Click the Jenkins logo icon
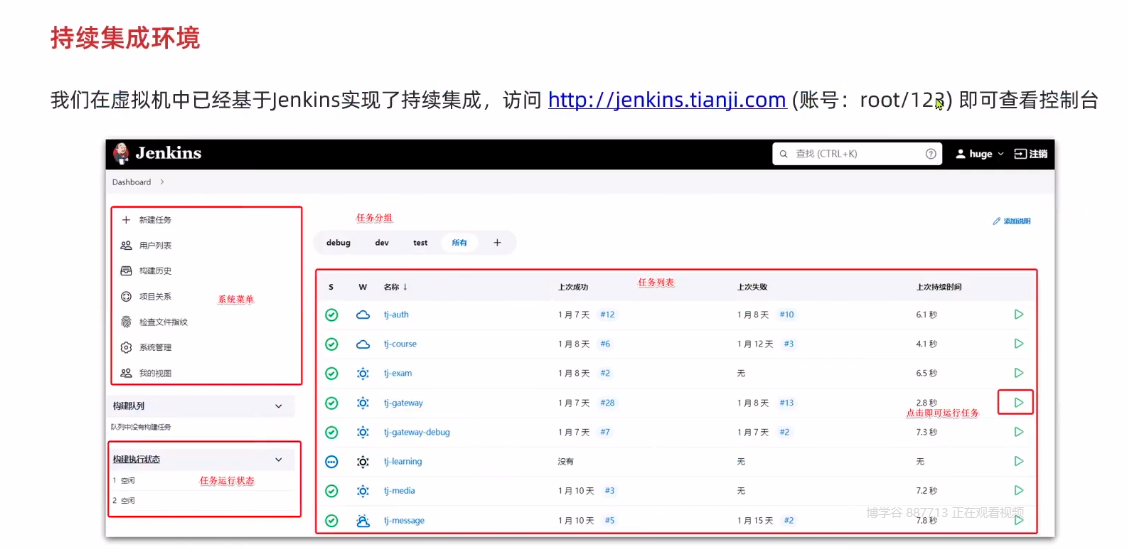The width and height of the screenshot is (1129, 549). click(x=121, y=153)
